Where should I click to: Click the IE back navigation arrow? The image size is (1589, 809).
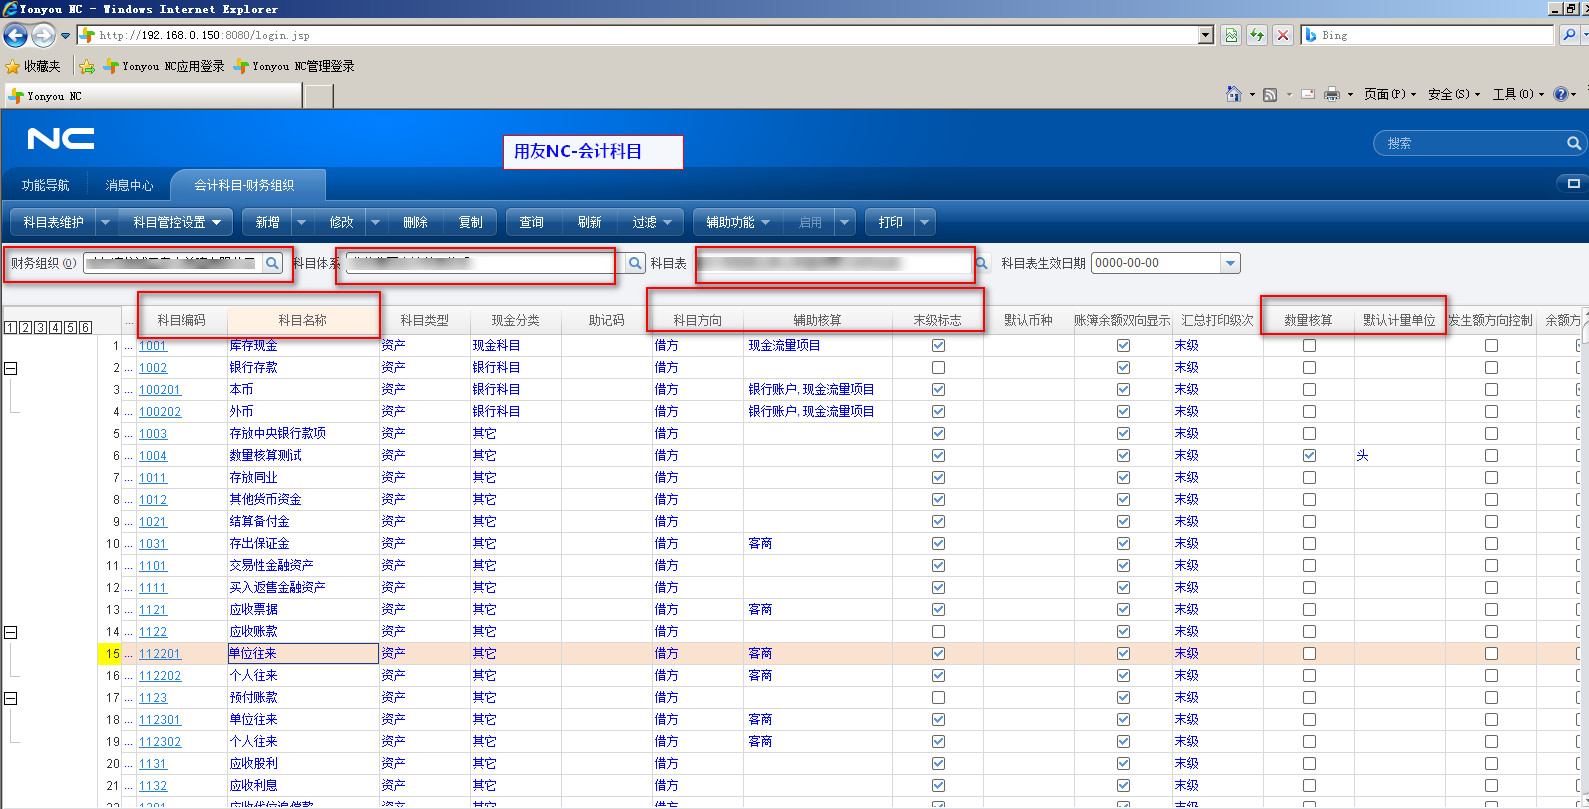[x=15, y=36]
